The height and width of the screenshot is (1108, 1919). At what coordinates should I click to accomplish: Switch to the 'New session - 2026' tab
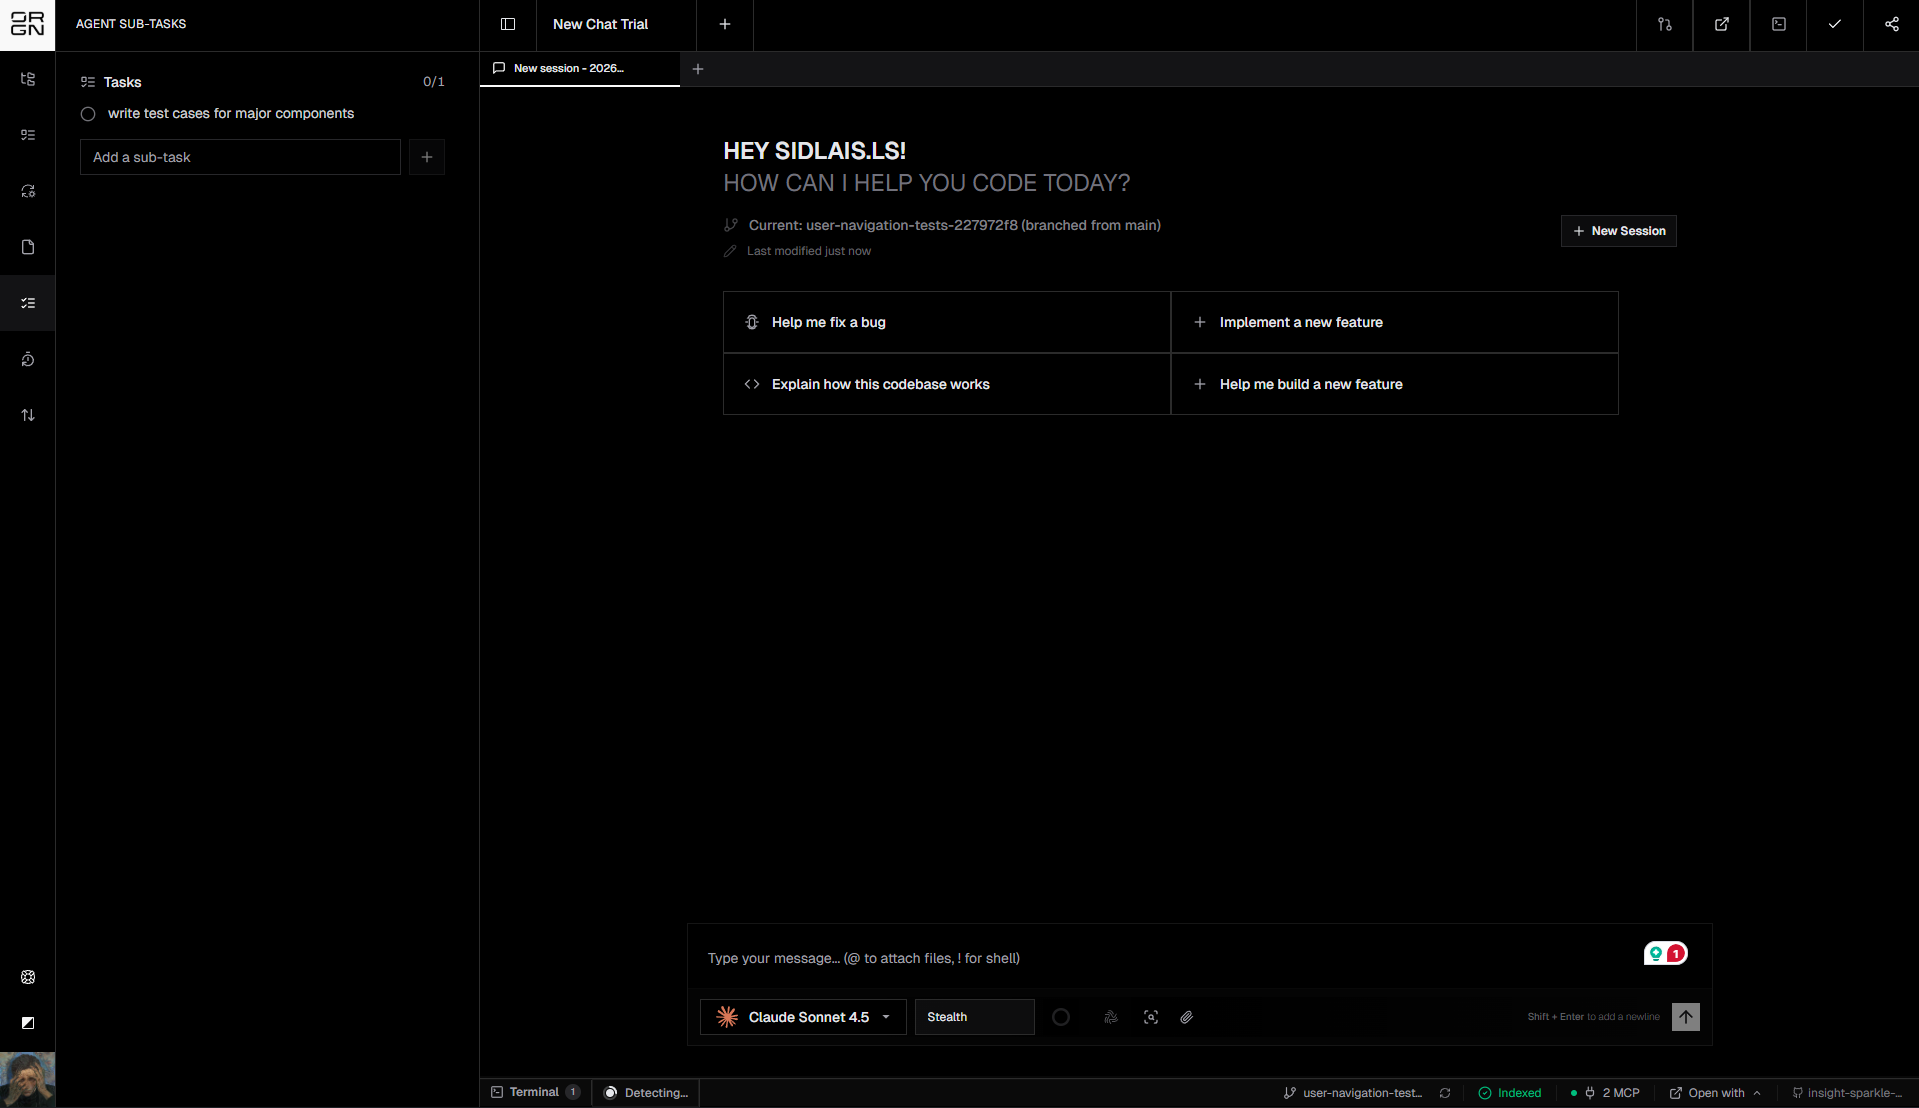[568, 68]
